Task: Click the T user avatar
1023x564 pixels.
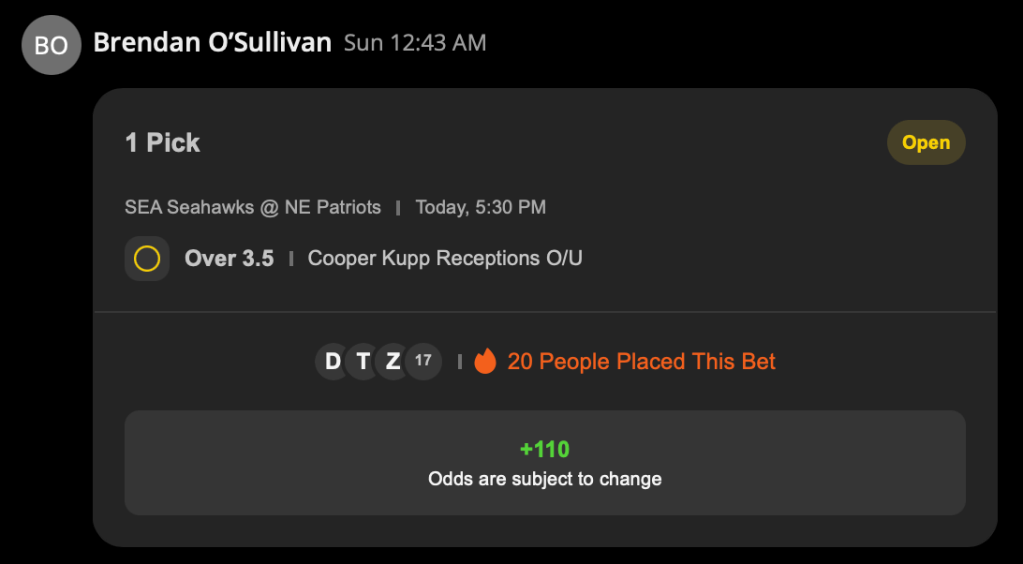Action: click(363, 361)
